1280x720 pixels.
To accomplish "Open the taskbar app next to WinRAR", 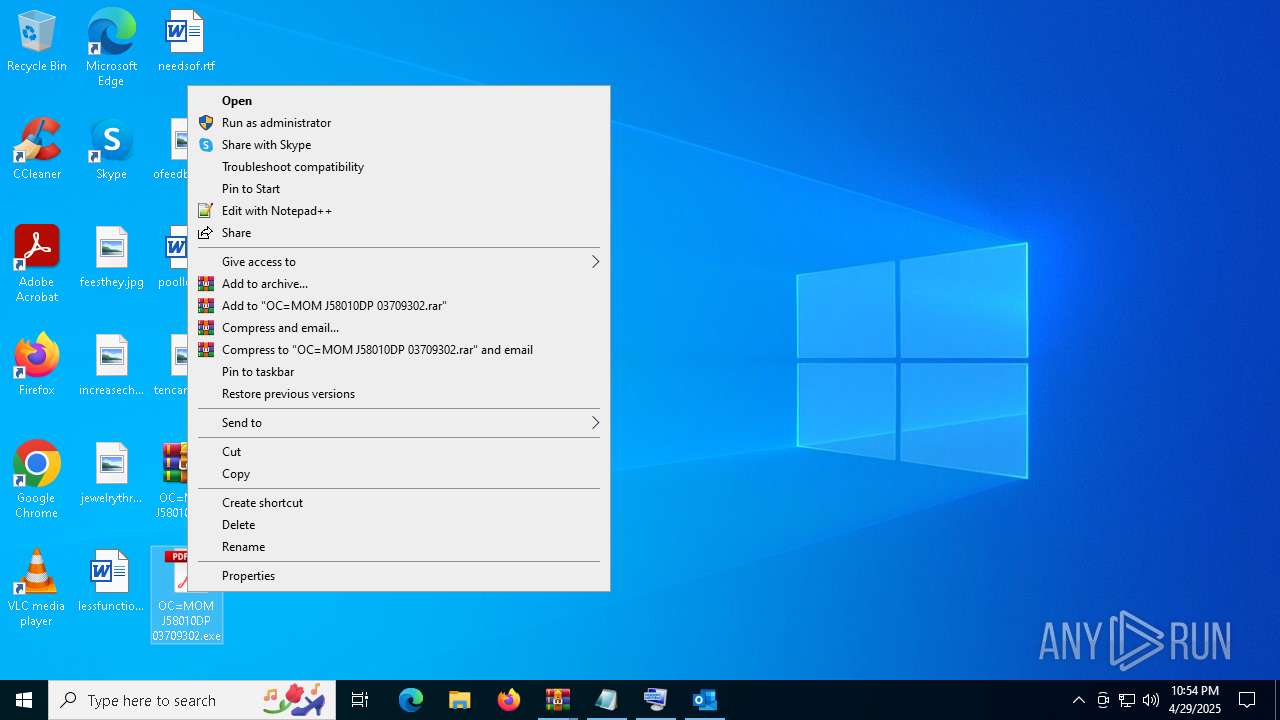I will coord(607,700).
